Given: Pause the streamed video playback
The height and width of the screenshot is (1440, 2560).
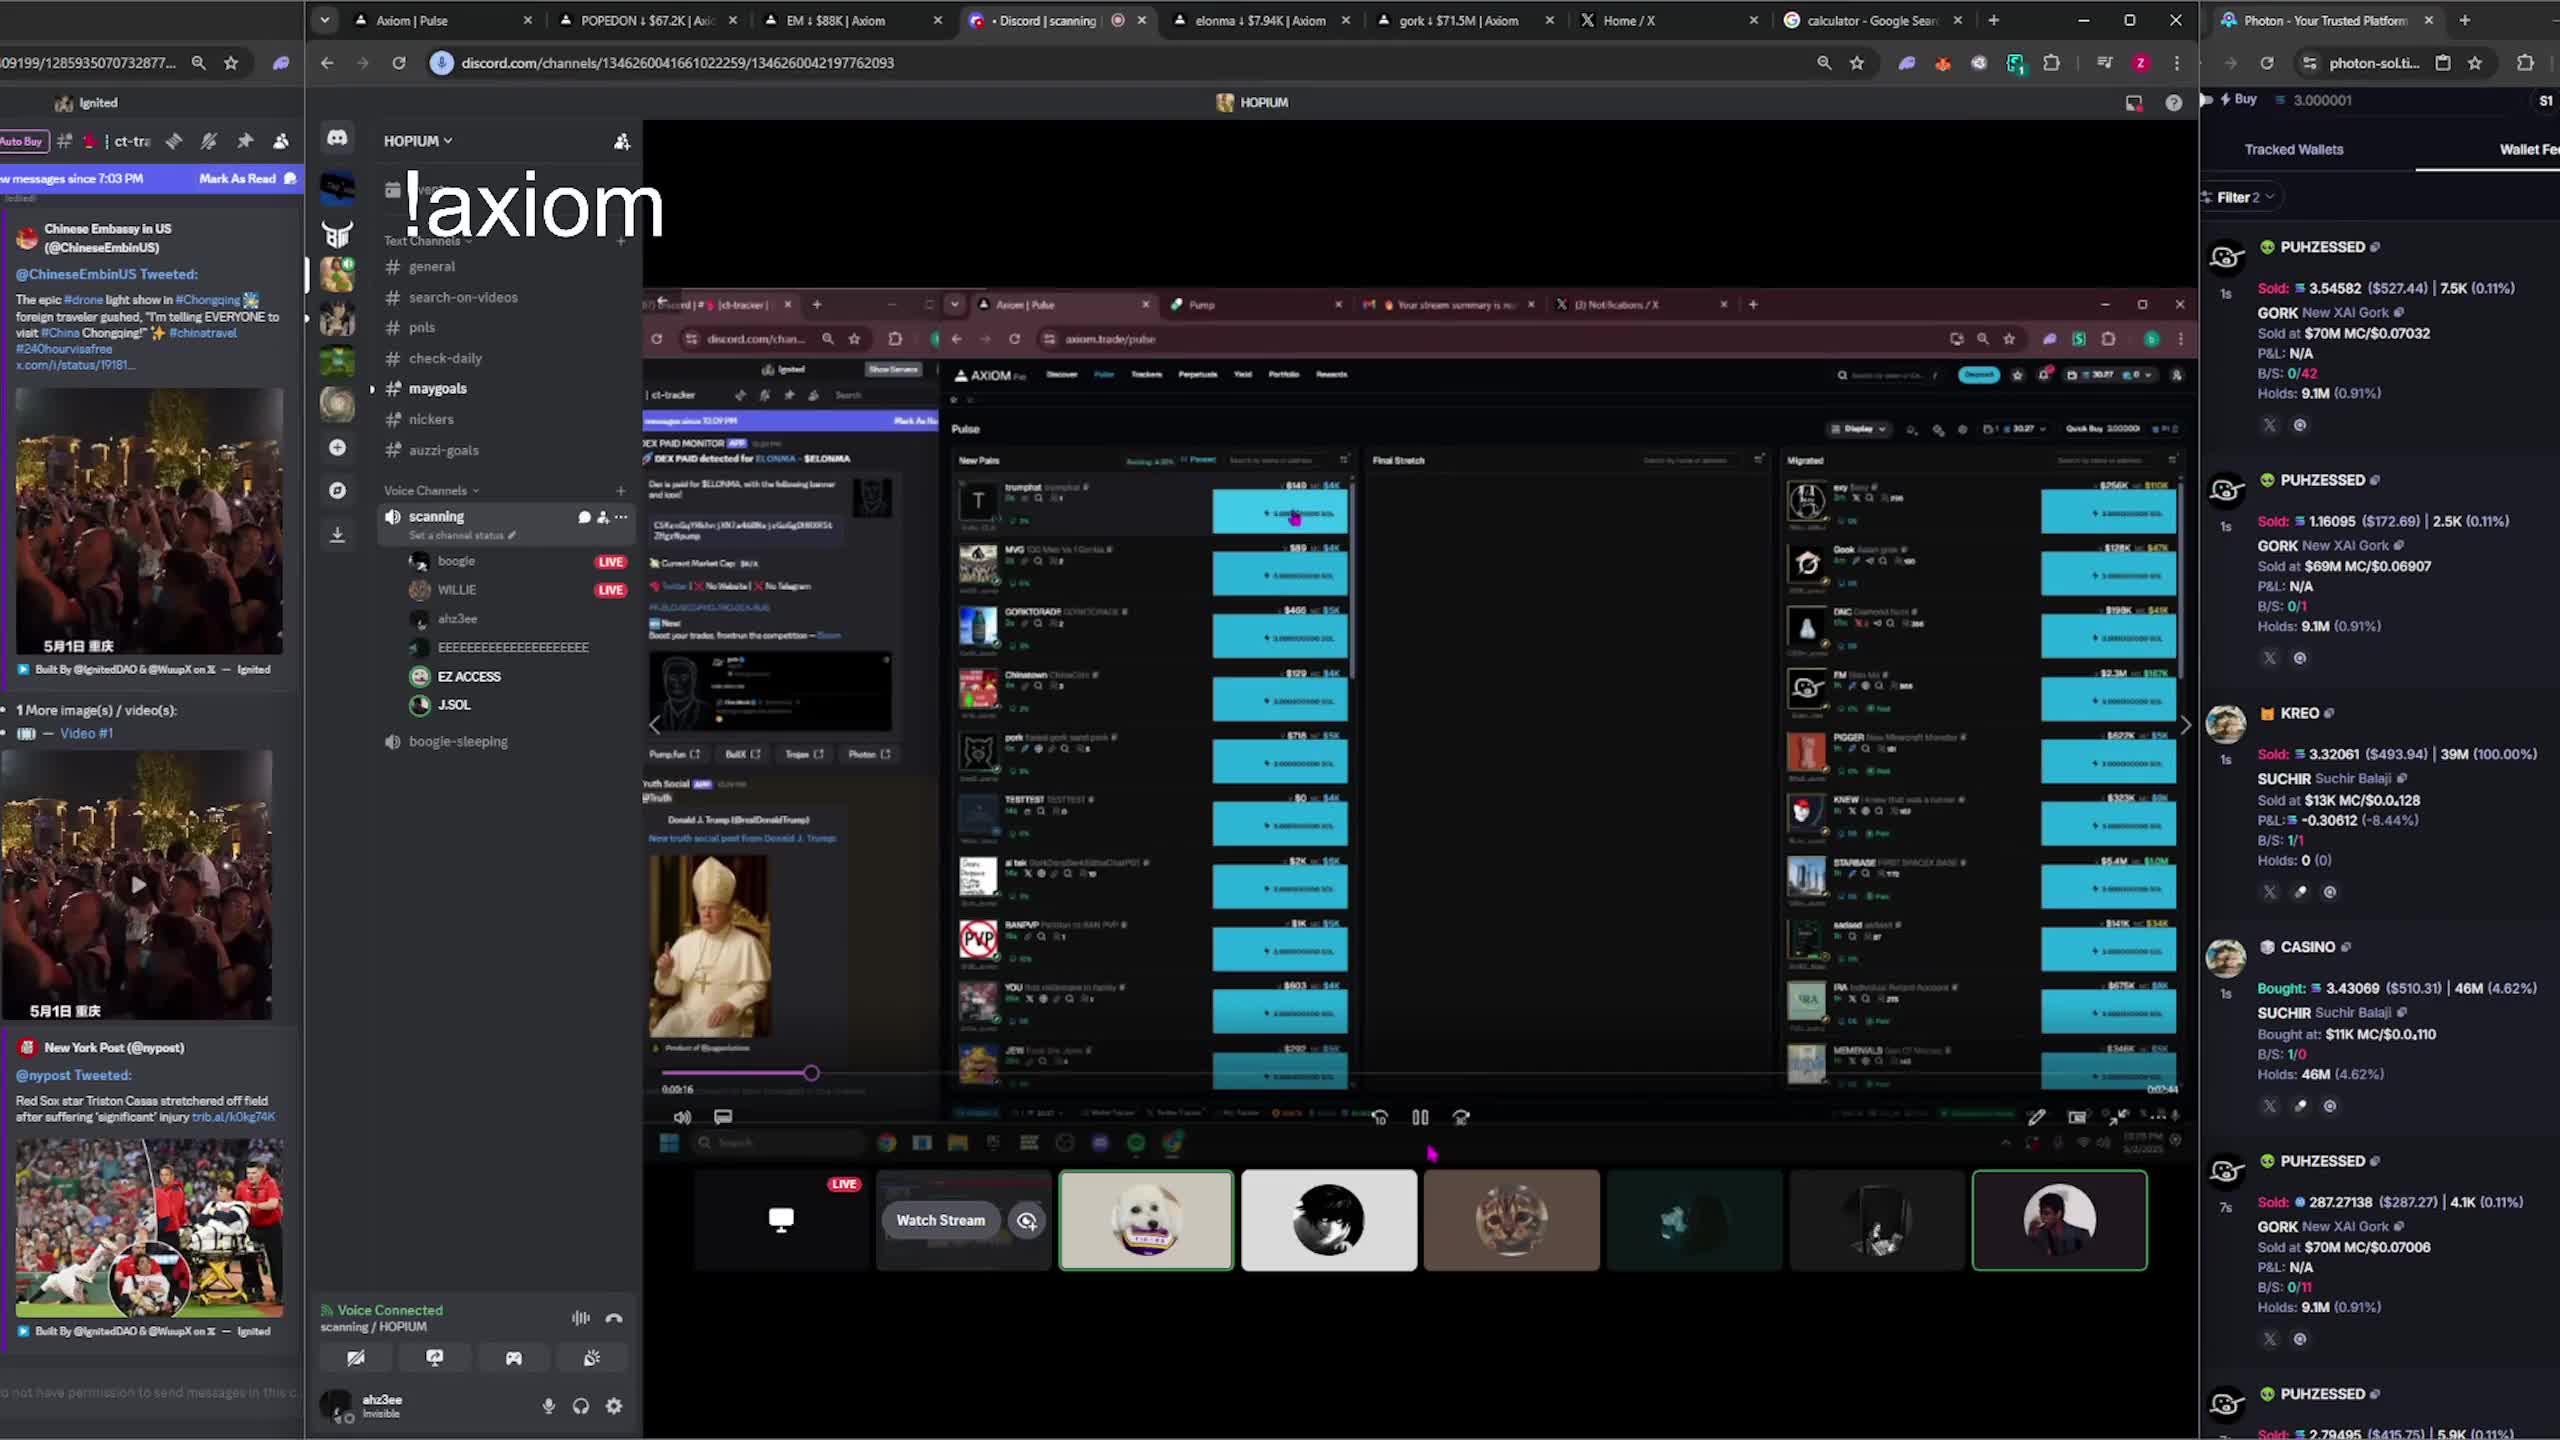Looking at the screenshot, I should [1420, 1117].
